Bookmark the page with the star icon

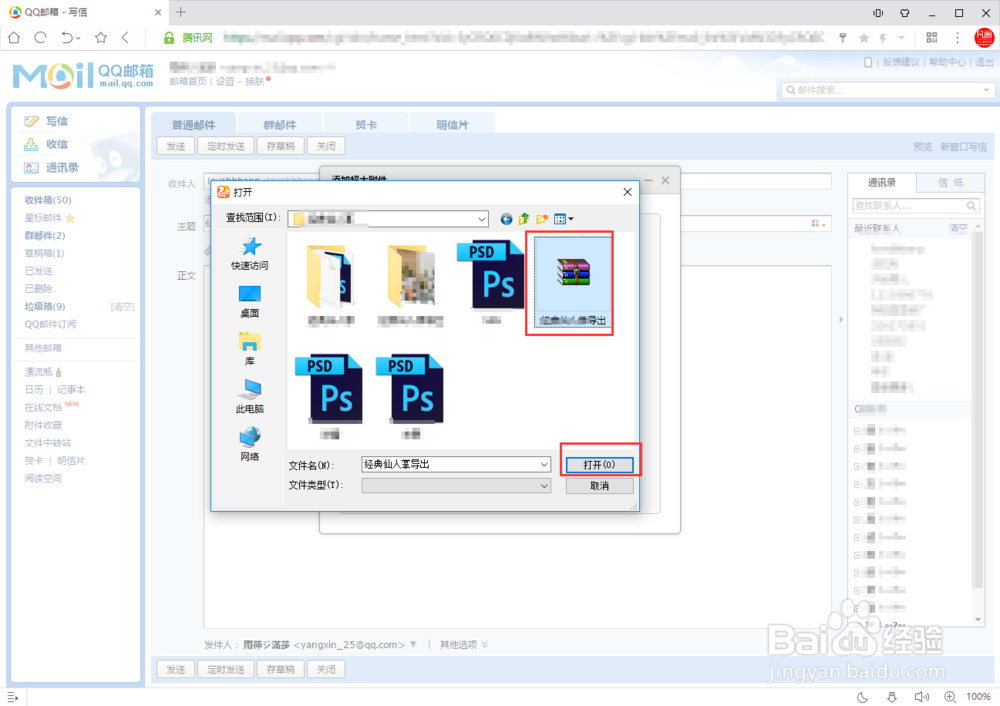pyautogui.click(x=101, y=38)
